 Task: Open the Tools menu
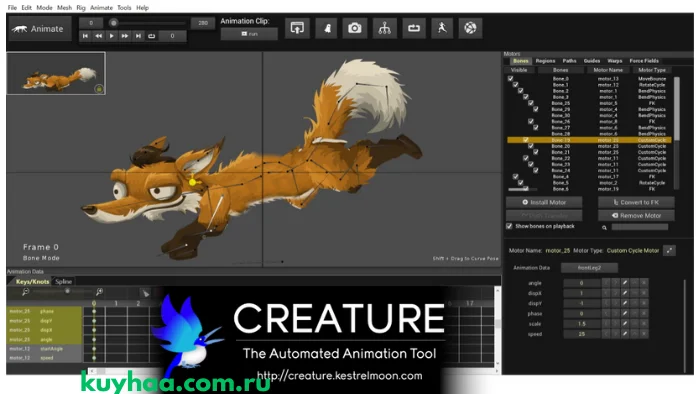click(x=124, y=8)
